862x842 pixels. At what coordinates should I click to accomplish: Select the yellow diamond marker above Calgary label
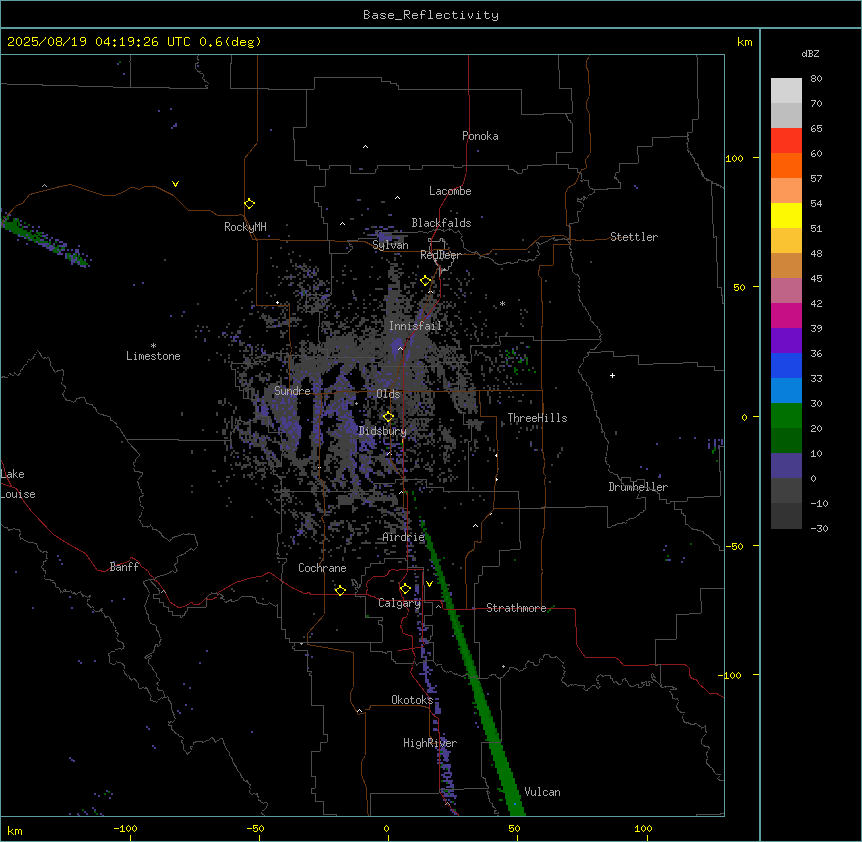point(405,589)
